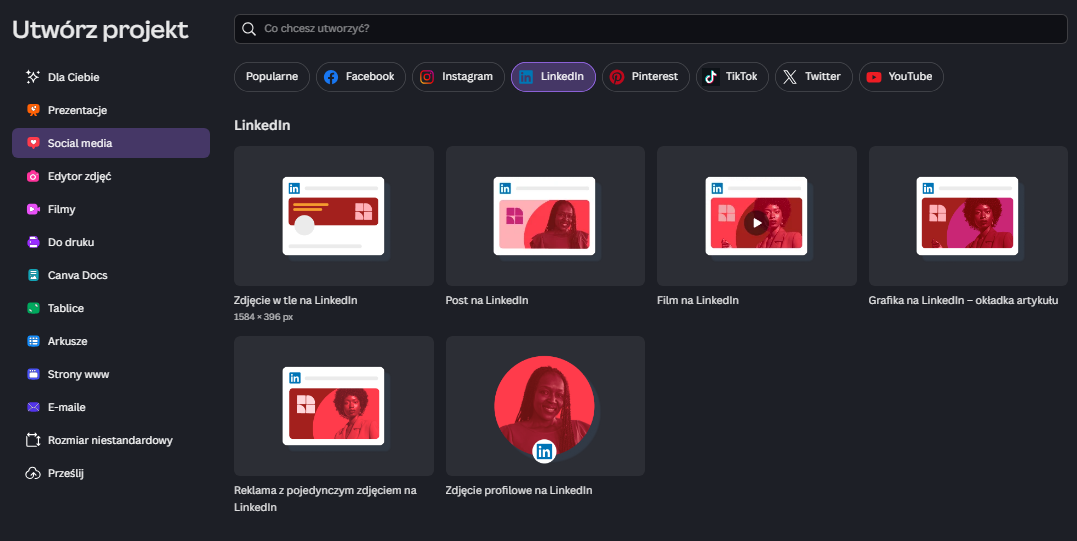The image size is (1077, 541).
Task: Click the Filmy video icon
Action: coord(33,209)
